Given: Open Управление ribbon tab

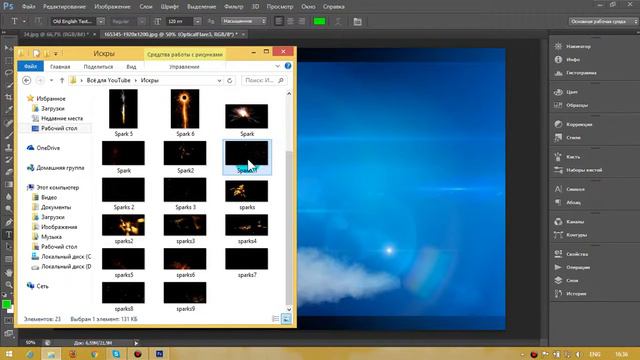Looking at the screenshot, I should coord(184,67).
